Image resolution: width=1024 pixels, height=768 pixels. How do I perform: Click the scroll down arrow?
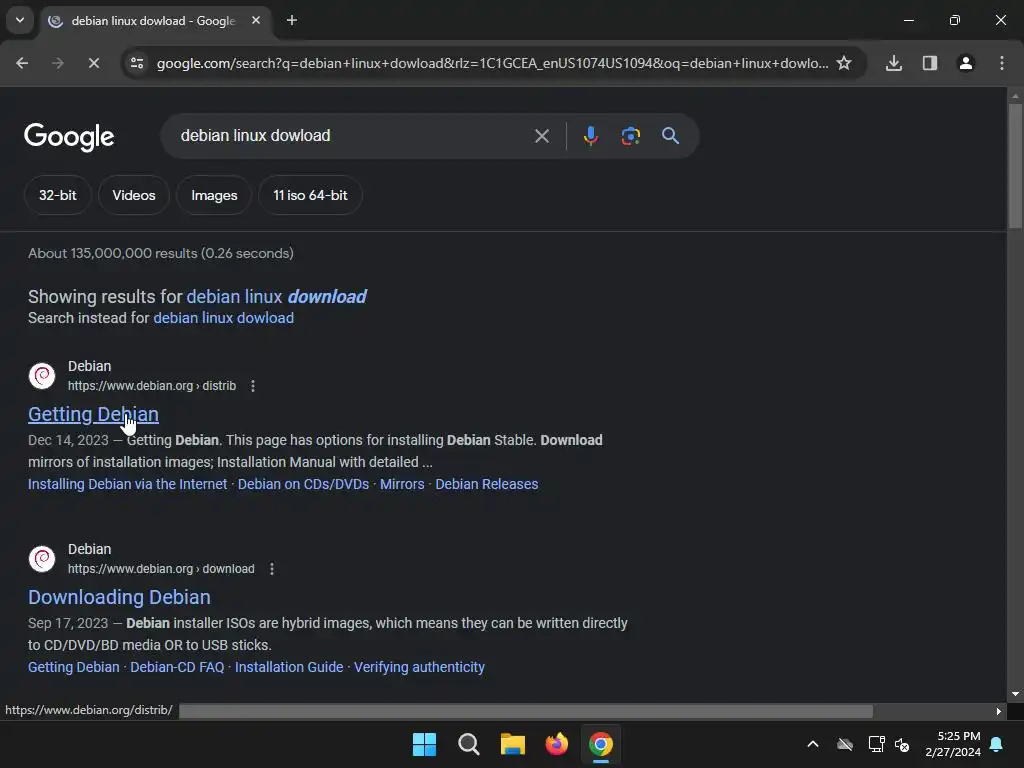tap(1015, 694)
